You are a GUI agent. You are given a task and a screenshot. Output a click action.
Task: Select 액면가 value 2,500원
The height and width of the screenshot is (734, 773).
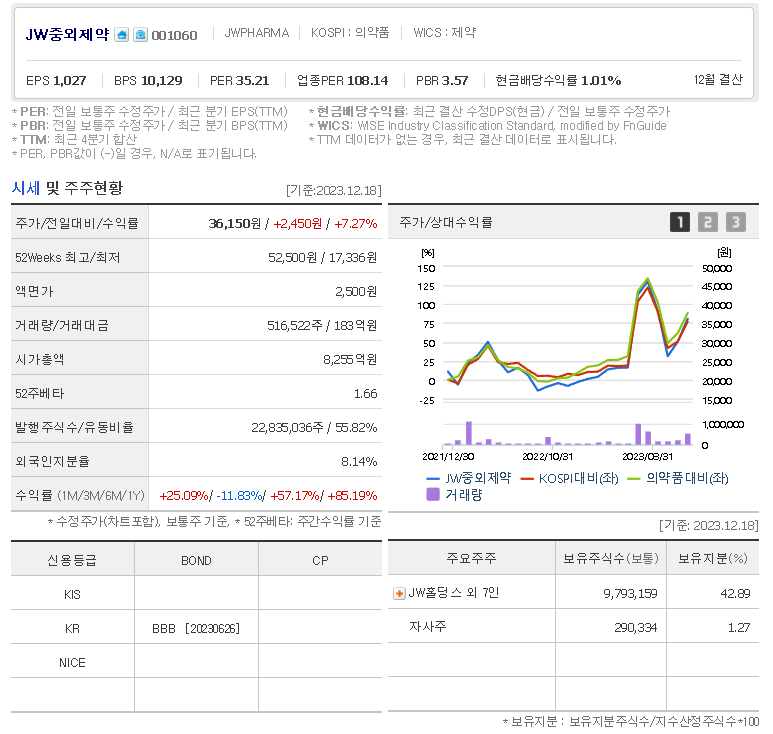[356, 292]
